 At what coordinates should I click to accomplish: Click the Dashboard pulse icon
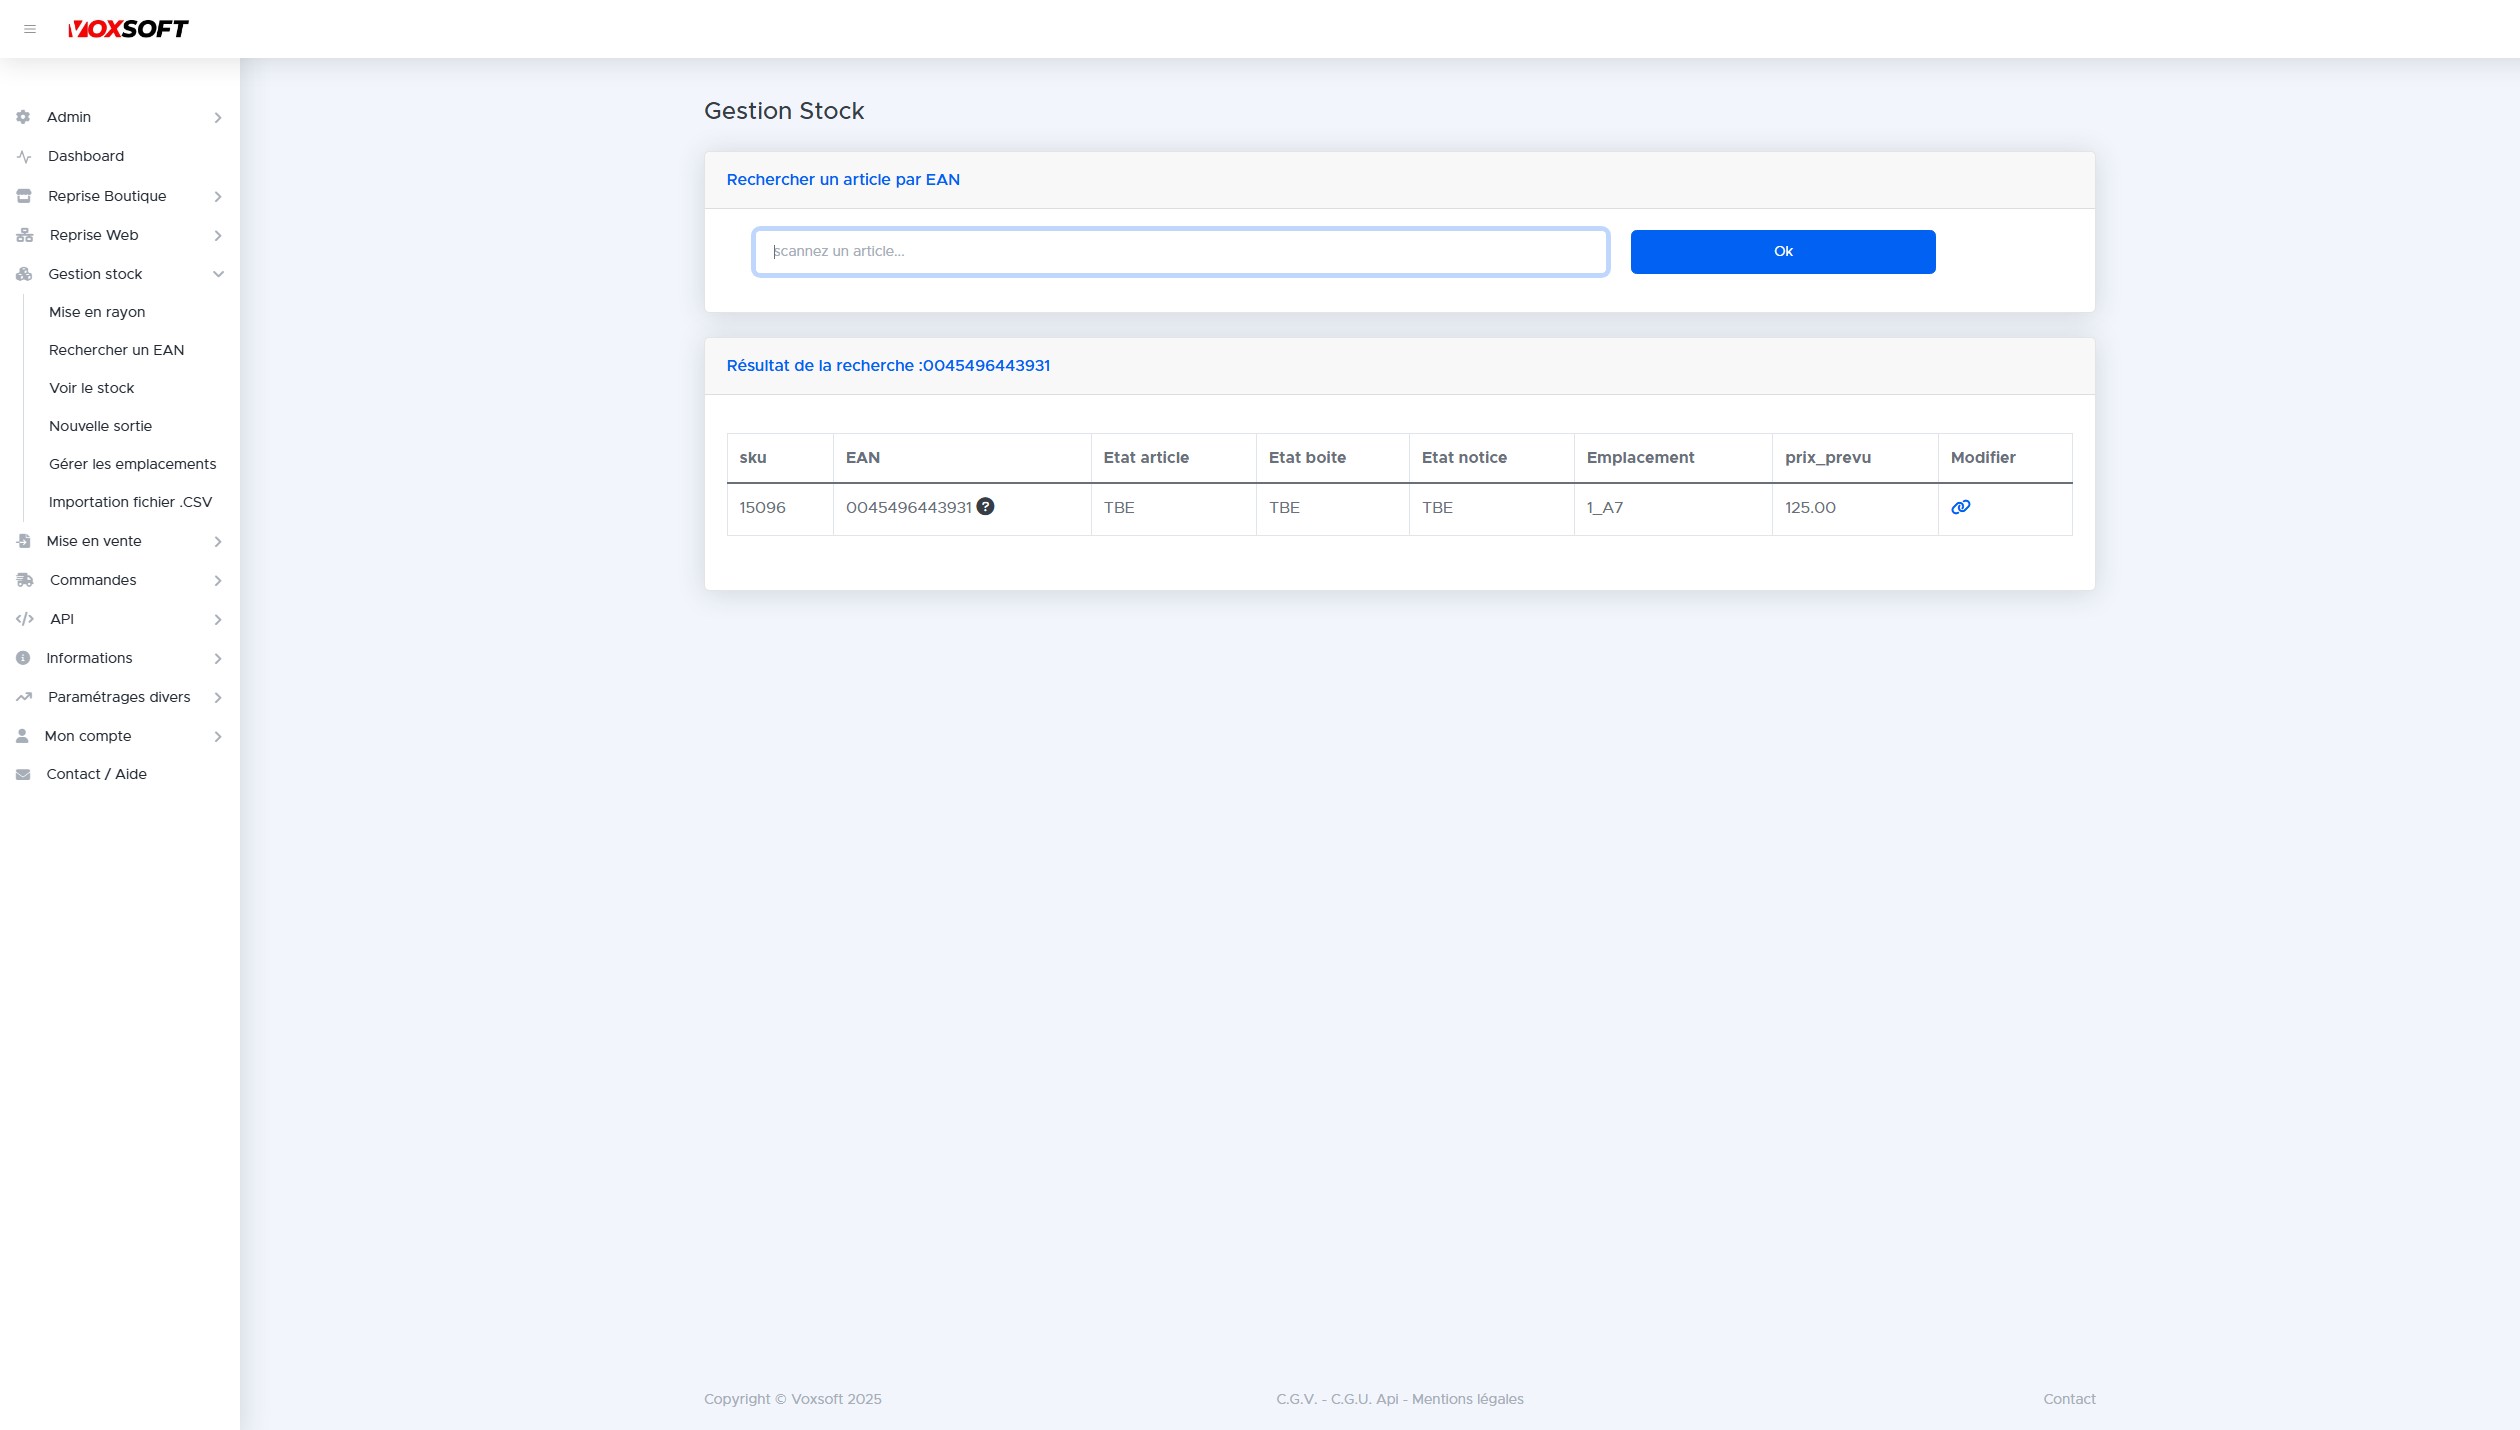click(24, 157)
